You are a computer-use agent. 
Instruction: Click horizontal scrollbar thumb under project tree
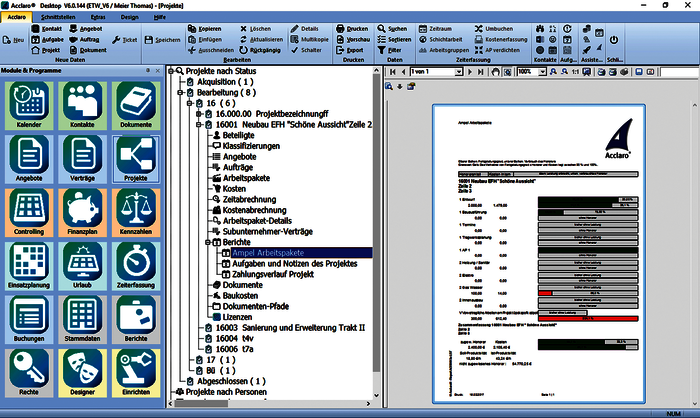click(x=201, y=404)
